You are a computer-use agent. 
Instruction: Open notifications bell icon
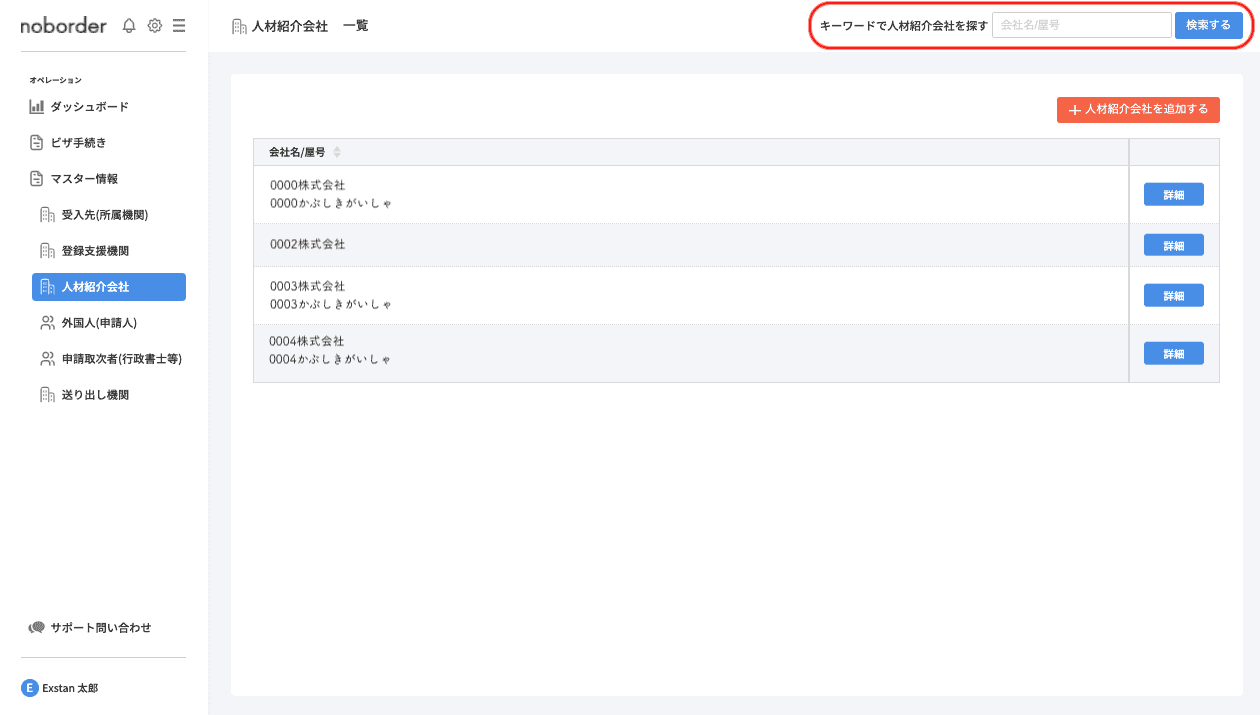129,26
